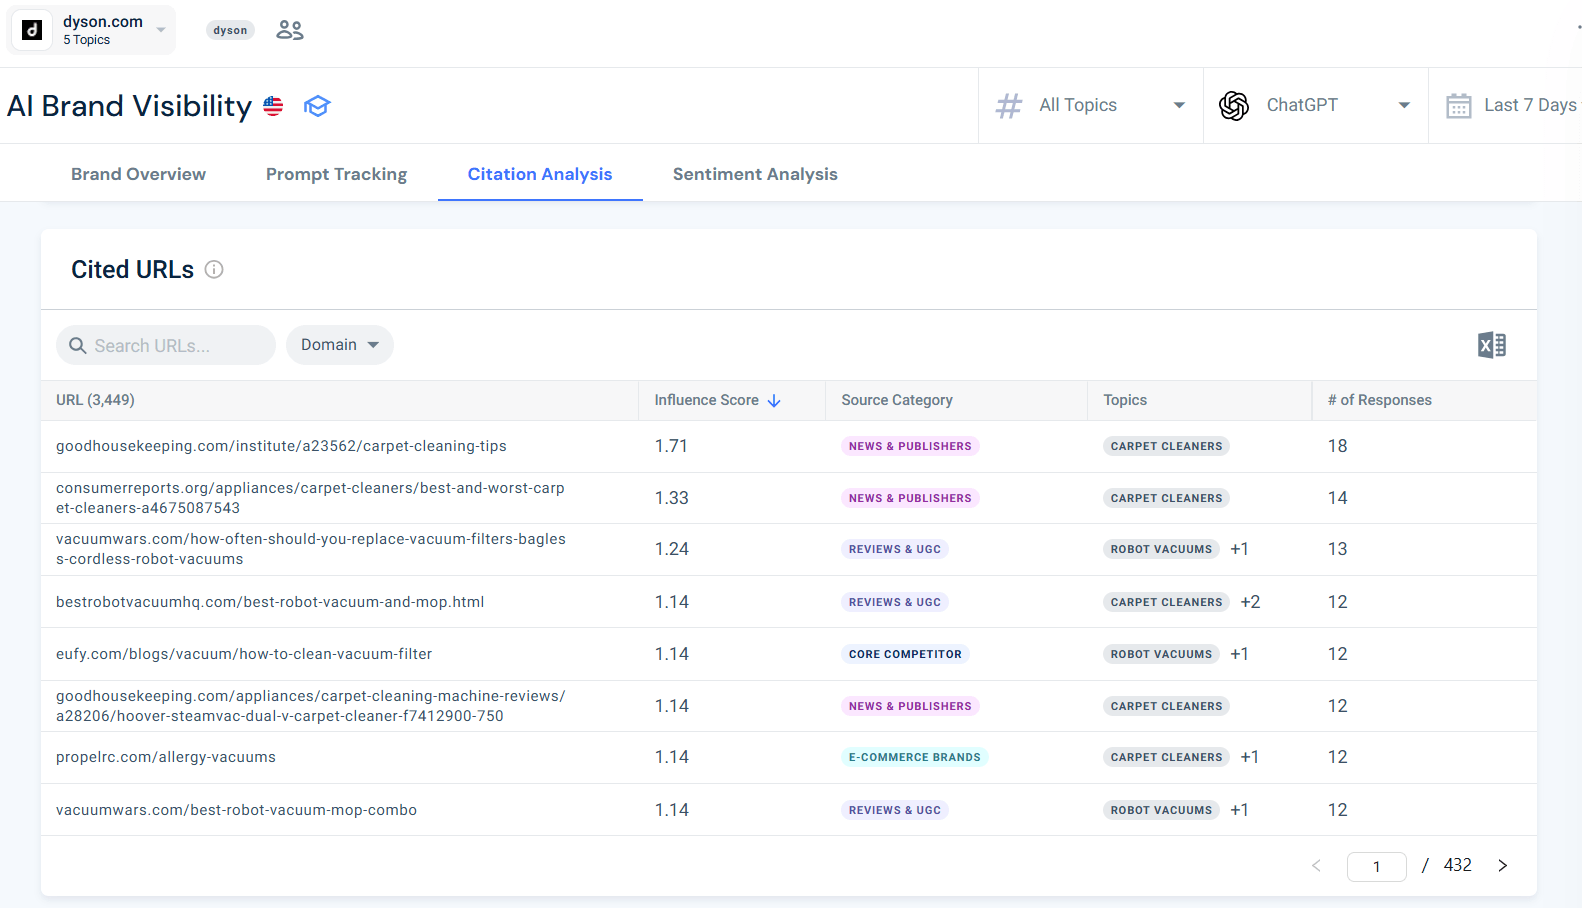Click E-Commerce Brands tag in propelrc row
This screenshot has width=1582, height=908.
tap(914, 757)
